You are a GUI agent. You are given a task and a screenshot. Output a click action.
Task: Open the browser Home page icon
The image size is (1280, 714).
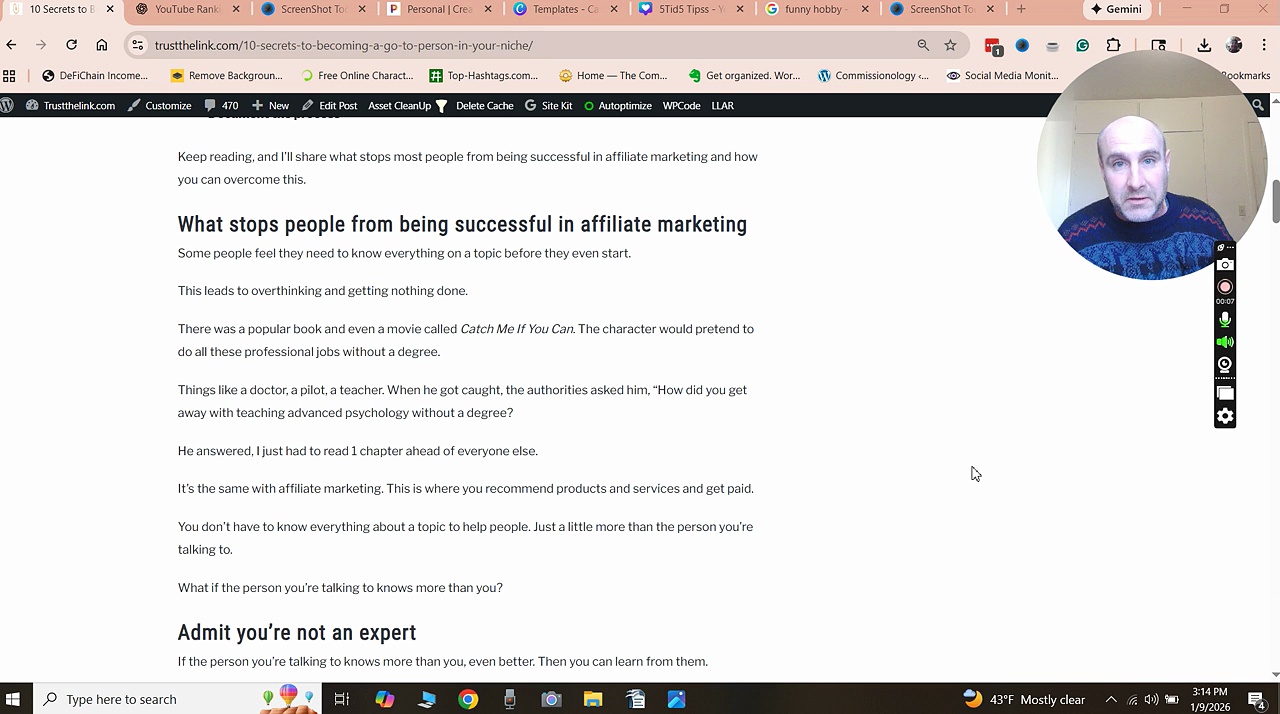click(102, 45)
